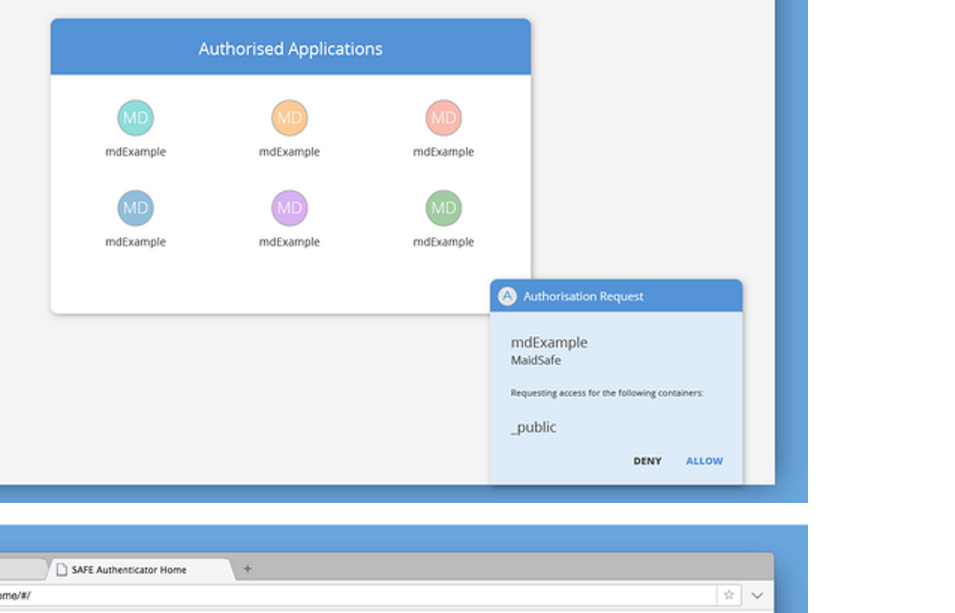Click the mdExample label under purple icon
Viewport: 955px width, 613px height.
[x=289, y=242]
